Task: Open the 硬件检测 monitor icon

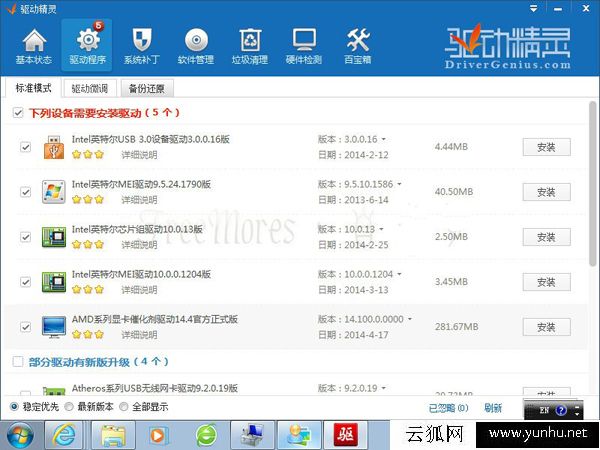Action: click(304, 46)
